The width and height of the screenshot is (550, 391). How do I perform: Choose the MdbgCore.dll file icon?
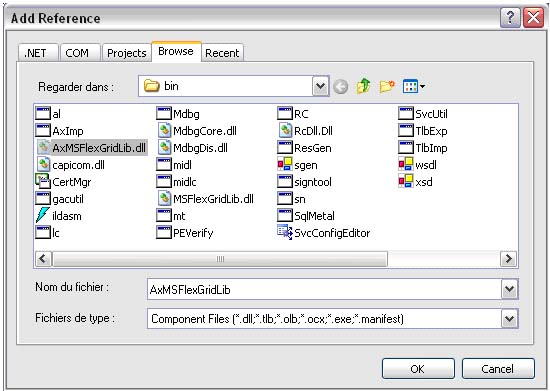pyautogui.click(x=165, y=130)
